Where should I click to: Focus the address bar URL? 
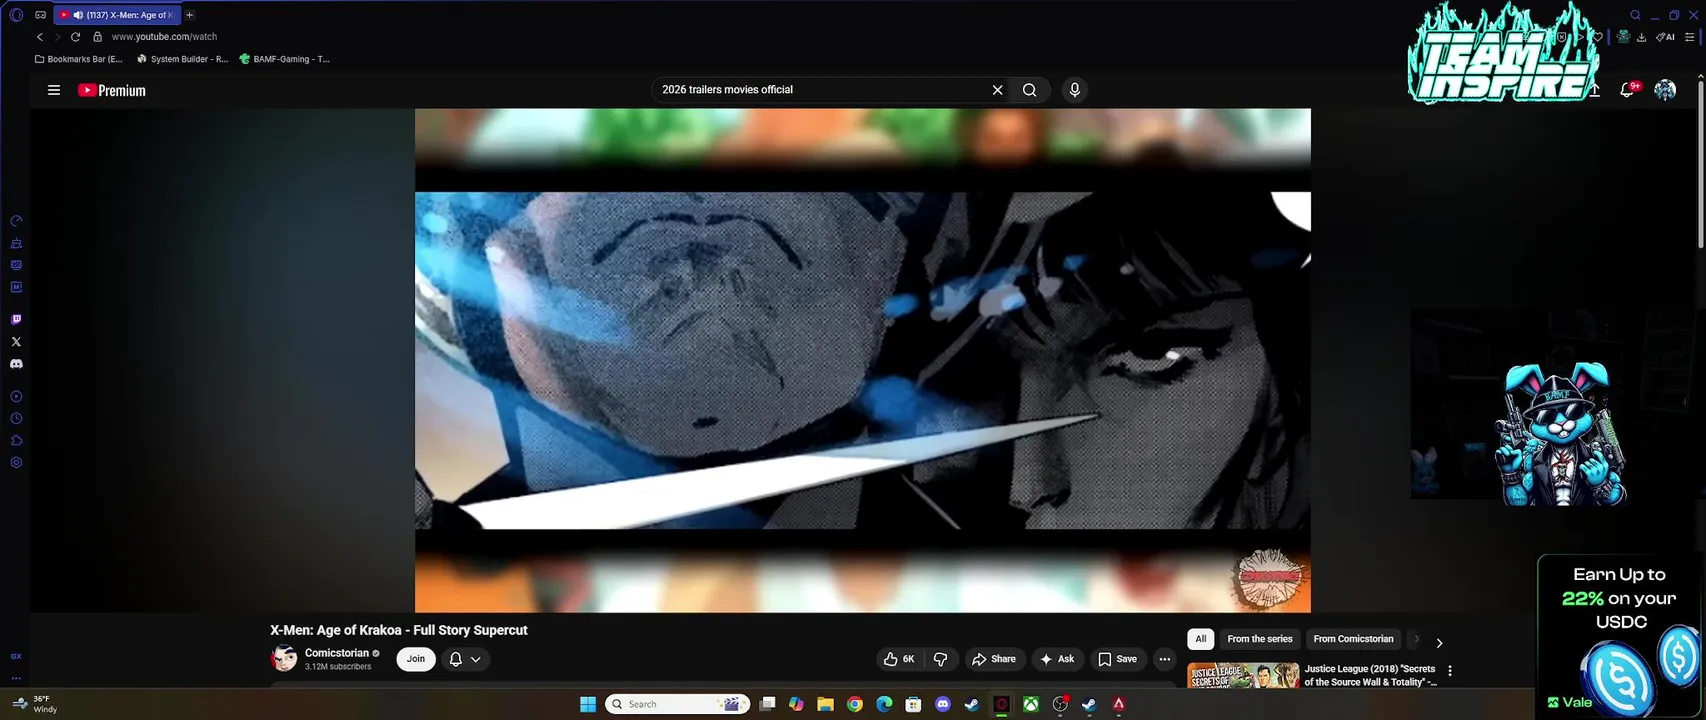pos(164,37)
